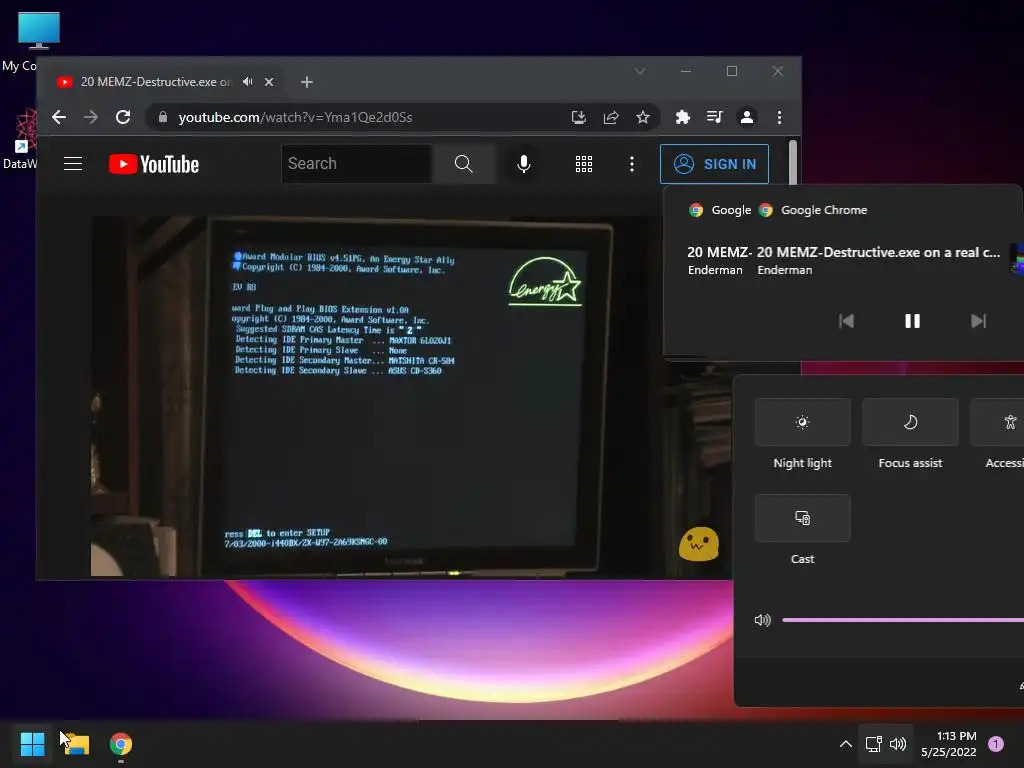Pause media playback in flyout
The image size is (1024, 768).
912,321
